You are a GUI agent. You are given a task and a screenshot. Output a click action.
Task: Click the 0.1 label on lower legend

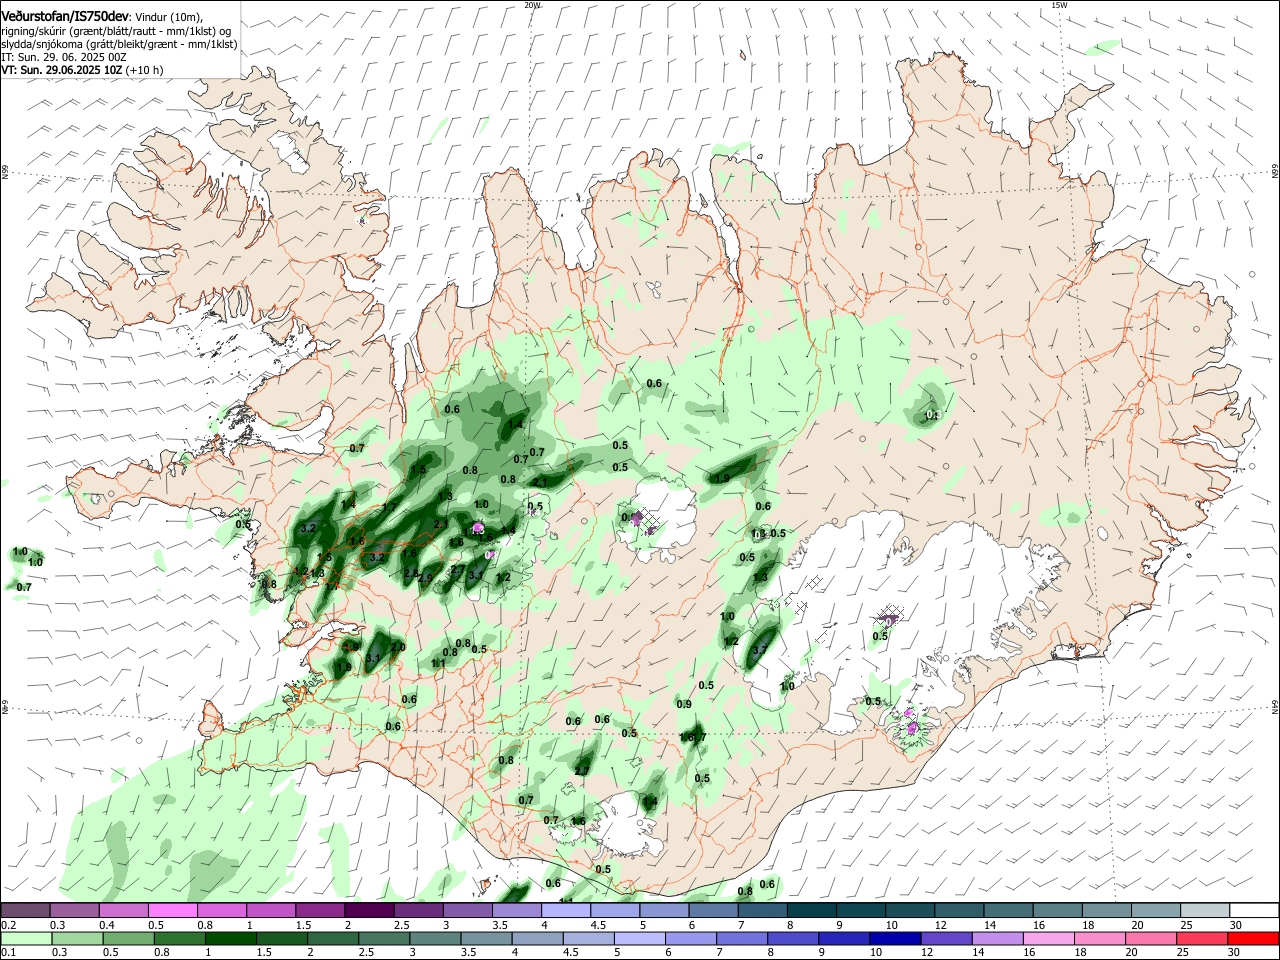click(x=8, y=952)
